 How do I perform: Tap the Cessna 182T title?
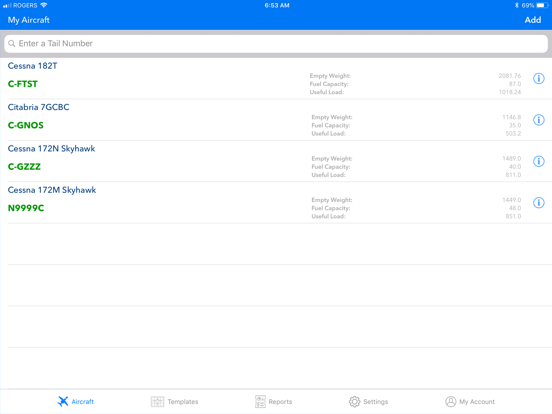tap(32, 66)
